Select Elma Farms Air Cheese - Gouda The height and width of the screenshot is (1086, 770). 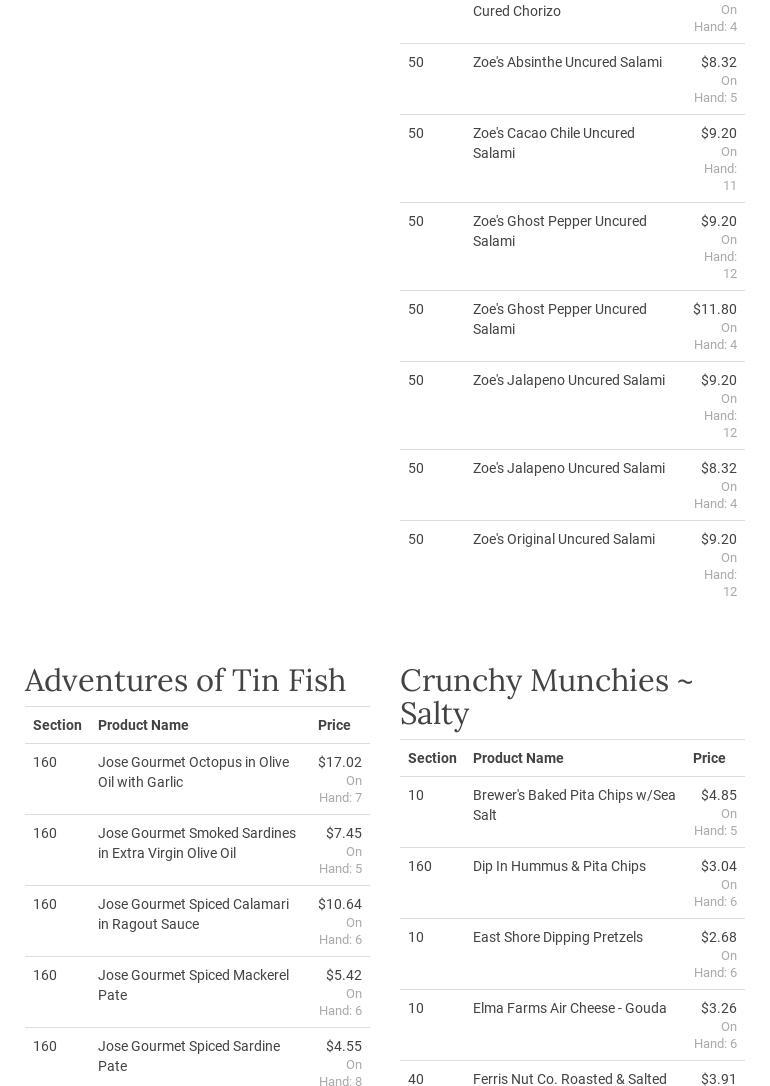click(x=569, y=1008)
